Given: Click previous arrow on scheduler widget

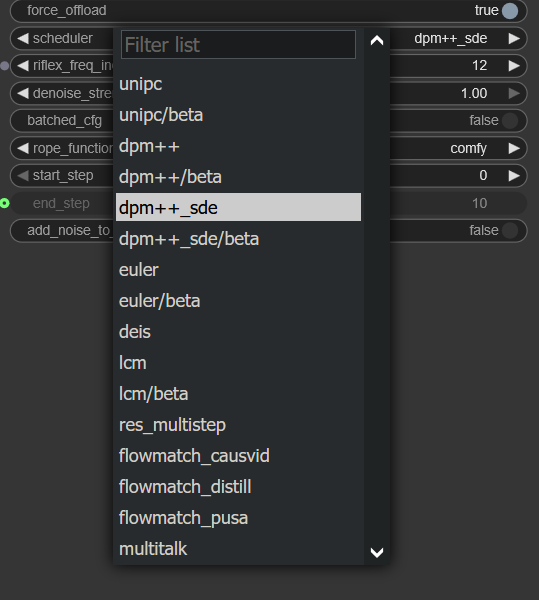Looking at the screenshot, I should 23,38.
